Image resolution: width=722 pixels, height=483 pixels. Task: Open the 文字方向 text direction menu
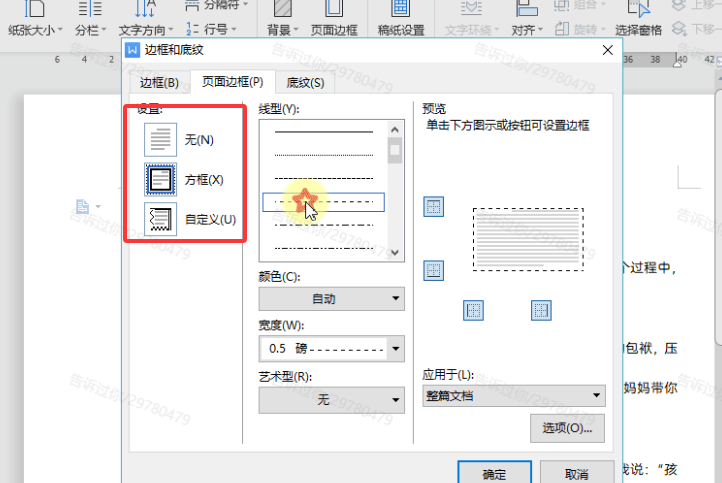(146, 18)
